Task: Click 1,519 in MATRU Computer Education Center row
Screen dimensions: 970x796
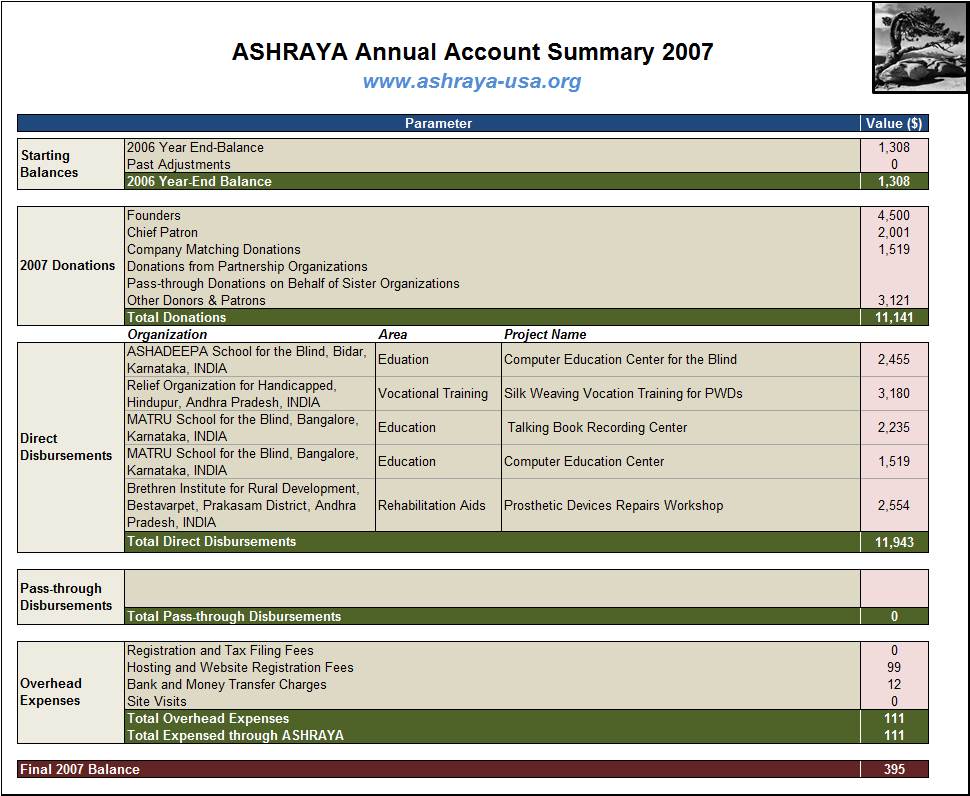Action: tap(894, 461)
